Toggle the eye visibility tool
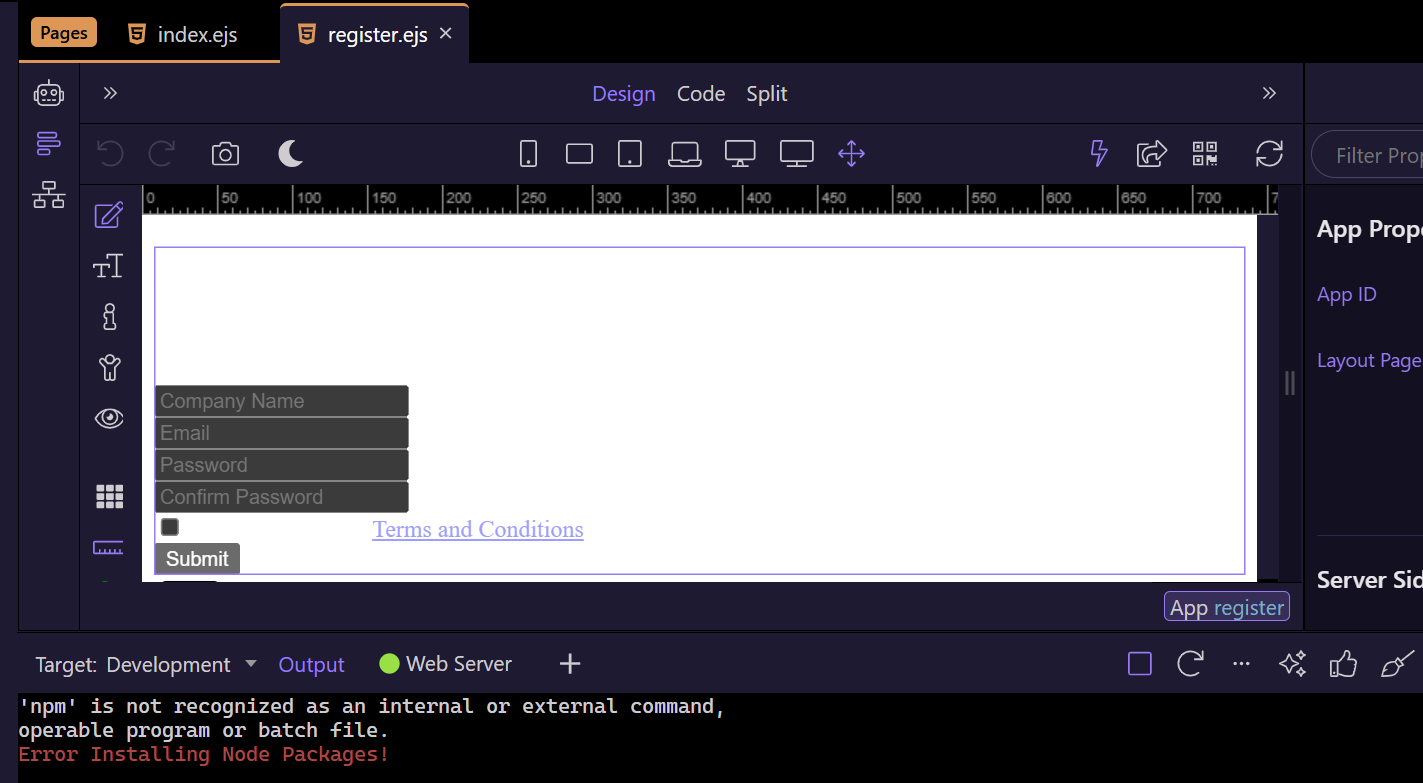Image resolution: width=1423 pixels, height=783 pixels. 109,418
